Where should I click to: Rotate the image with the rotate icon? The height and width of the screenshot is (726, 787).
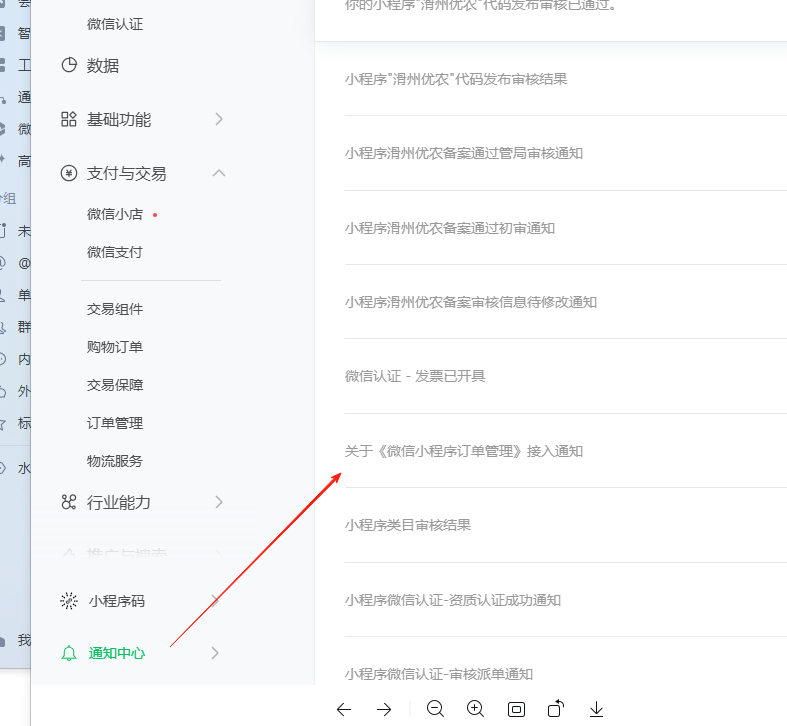[556, 708]
